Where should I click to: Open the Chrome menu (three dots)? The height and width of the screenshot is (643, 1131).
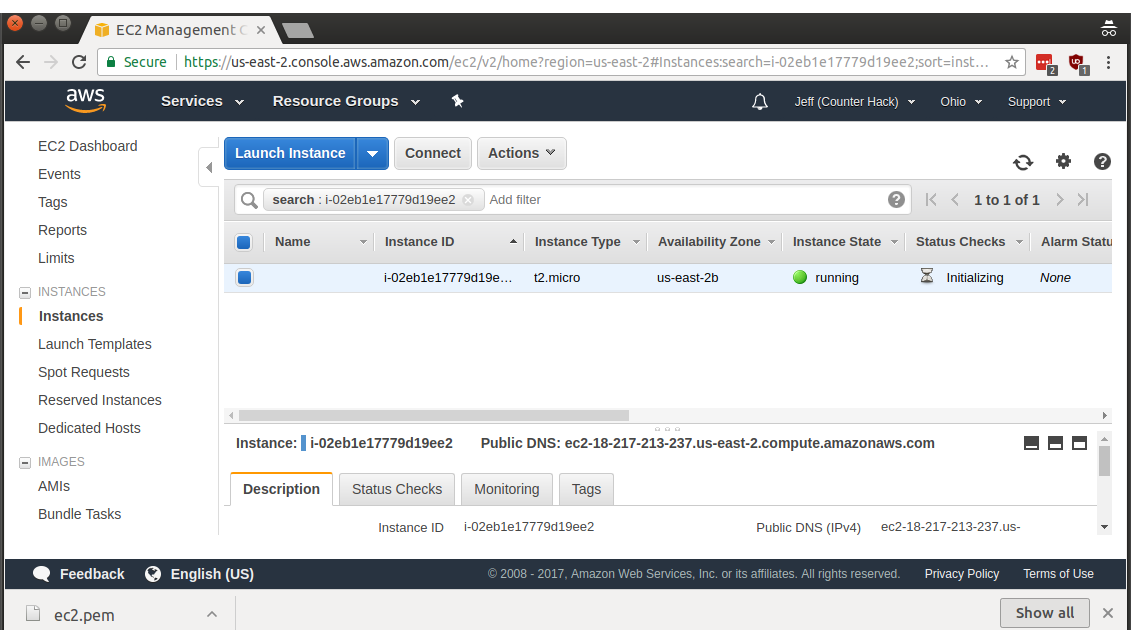pyautogui.click(x=1109, y=63)
